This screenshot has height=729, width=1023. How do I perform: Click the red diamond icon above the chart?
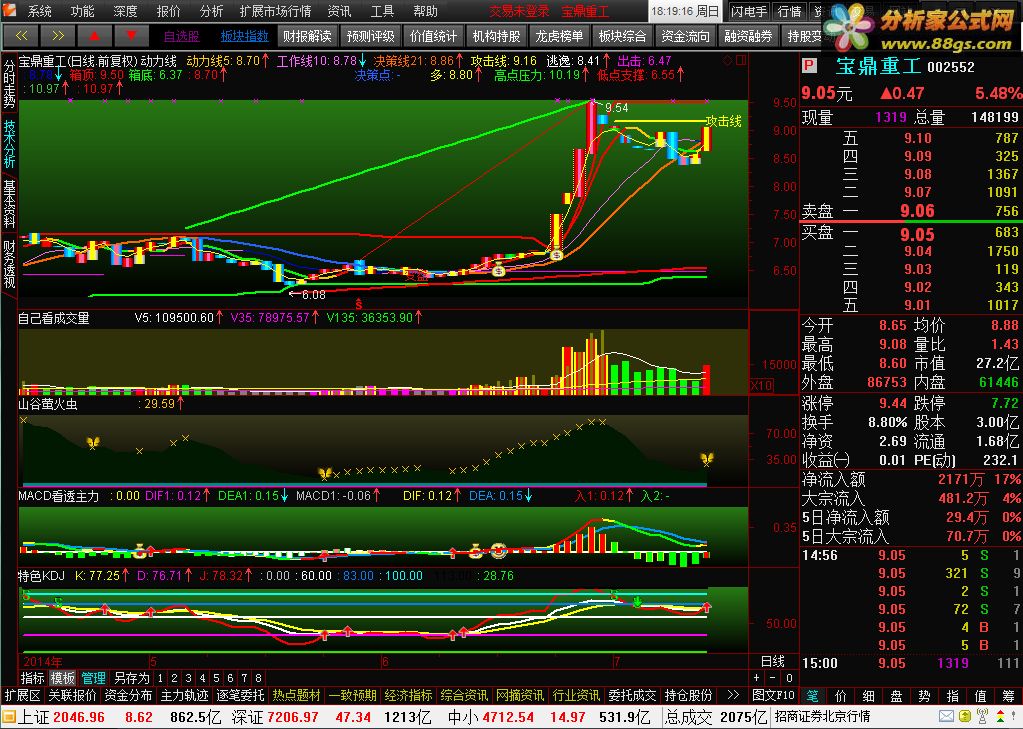point(728,61)
